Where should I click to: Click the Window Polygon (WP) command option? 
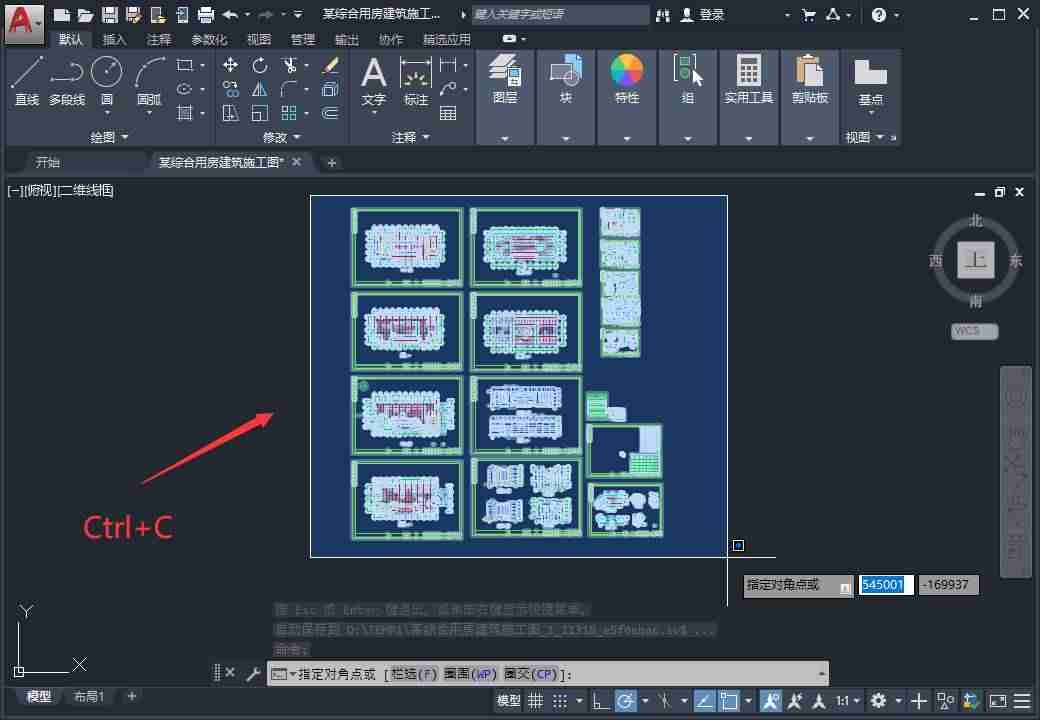pos(470,674)
